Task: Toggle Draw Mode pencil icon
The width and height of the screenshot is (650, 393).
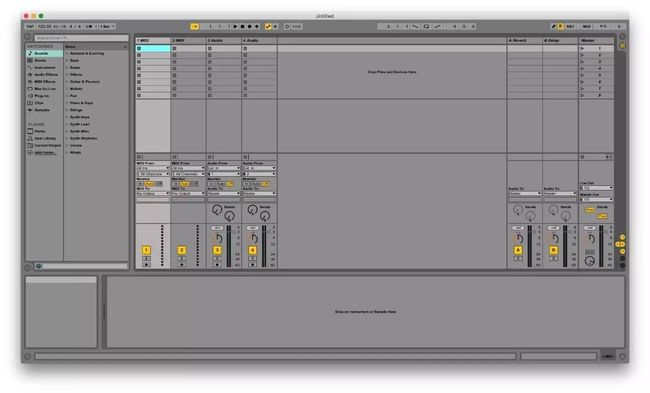Action: point(553,27)
